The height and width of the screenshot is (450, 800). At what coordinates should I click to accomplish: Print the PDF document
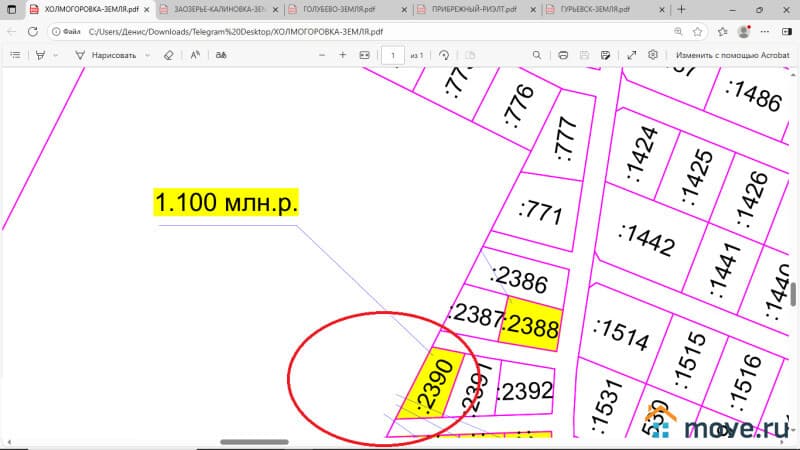tap(563, 55)
